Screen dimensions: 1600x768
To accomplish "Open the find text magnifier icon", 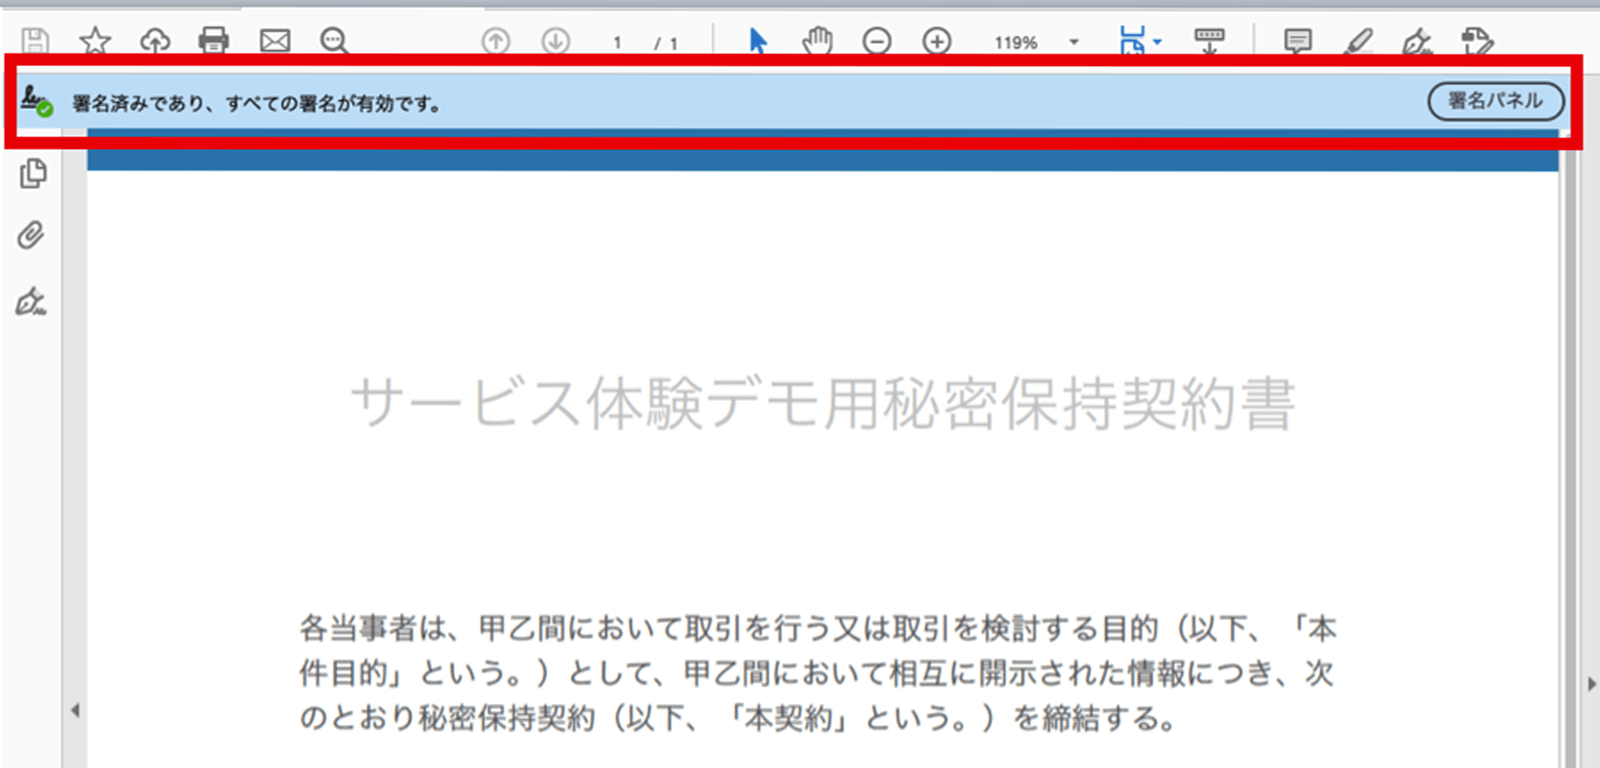I will 334,41.
